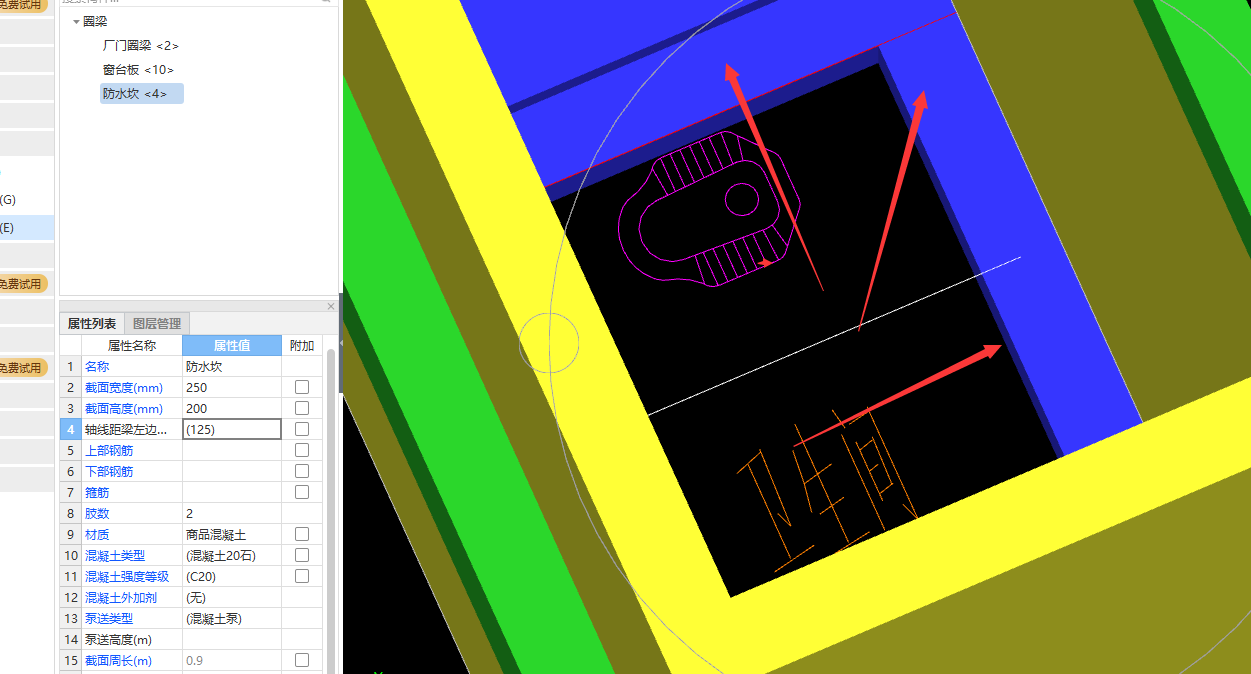This screenshot has width=1251, height=674.
Task: Tick the 附加 checkbox for 箍筋
Action: pos(302,492)
